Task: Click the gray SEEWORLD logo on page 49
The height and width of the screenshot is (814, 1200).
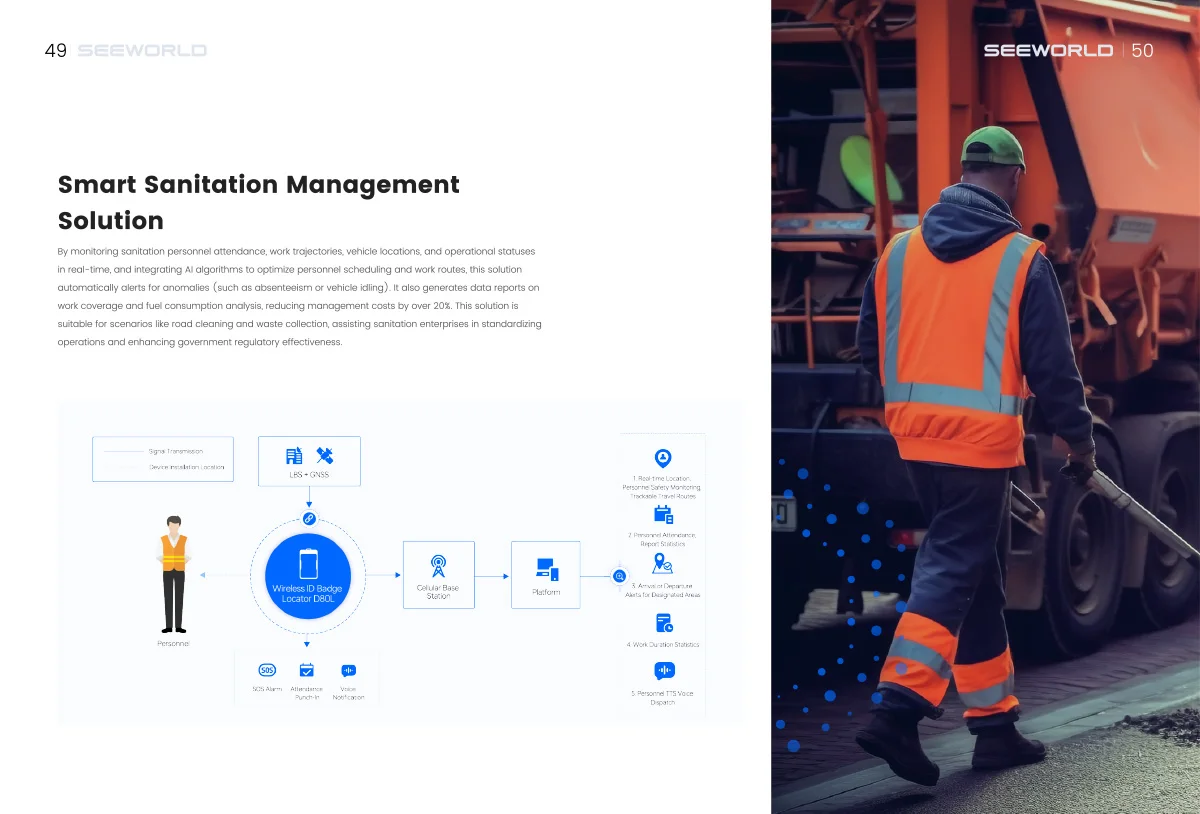Action: [142, 50]
